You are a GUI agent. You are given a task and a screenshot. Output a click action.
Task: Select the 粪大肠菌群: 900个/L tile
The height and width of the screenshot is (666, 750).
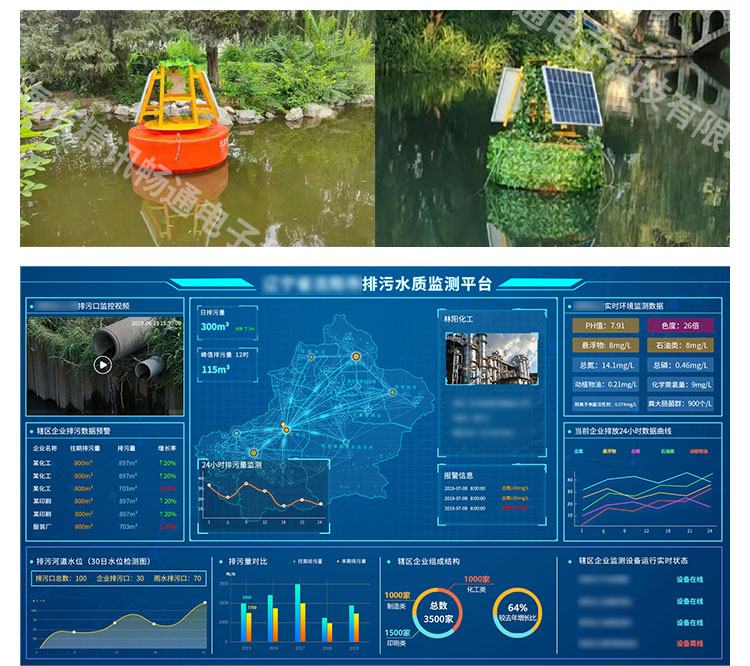point(680,404)
